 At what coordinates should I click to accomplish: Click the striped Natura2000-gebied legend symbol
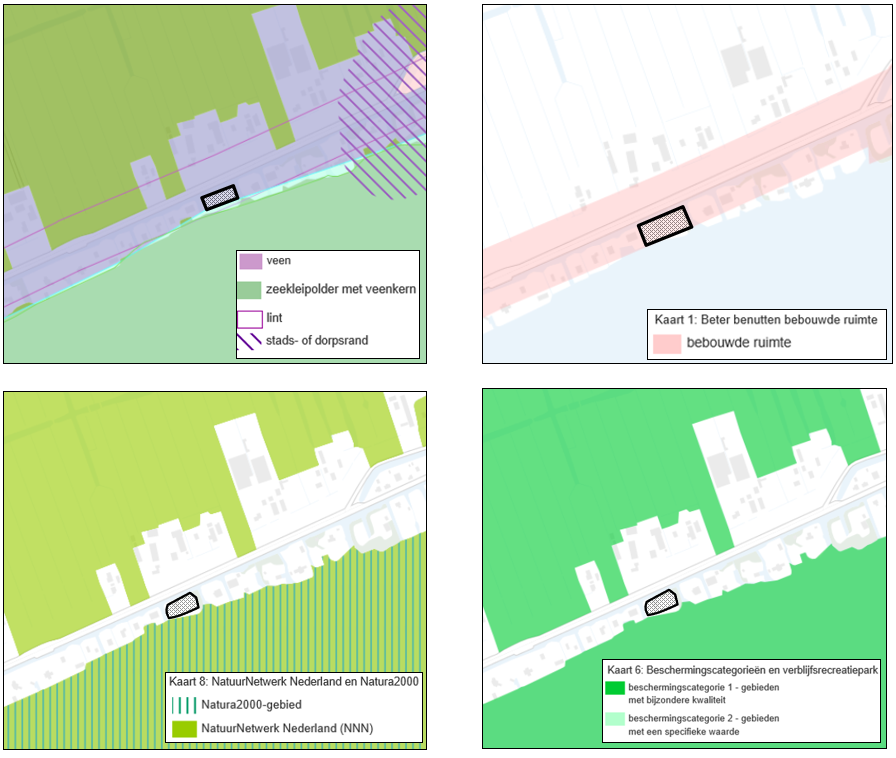click(184, 705)
